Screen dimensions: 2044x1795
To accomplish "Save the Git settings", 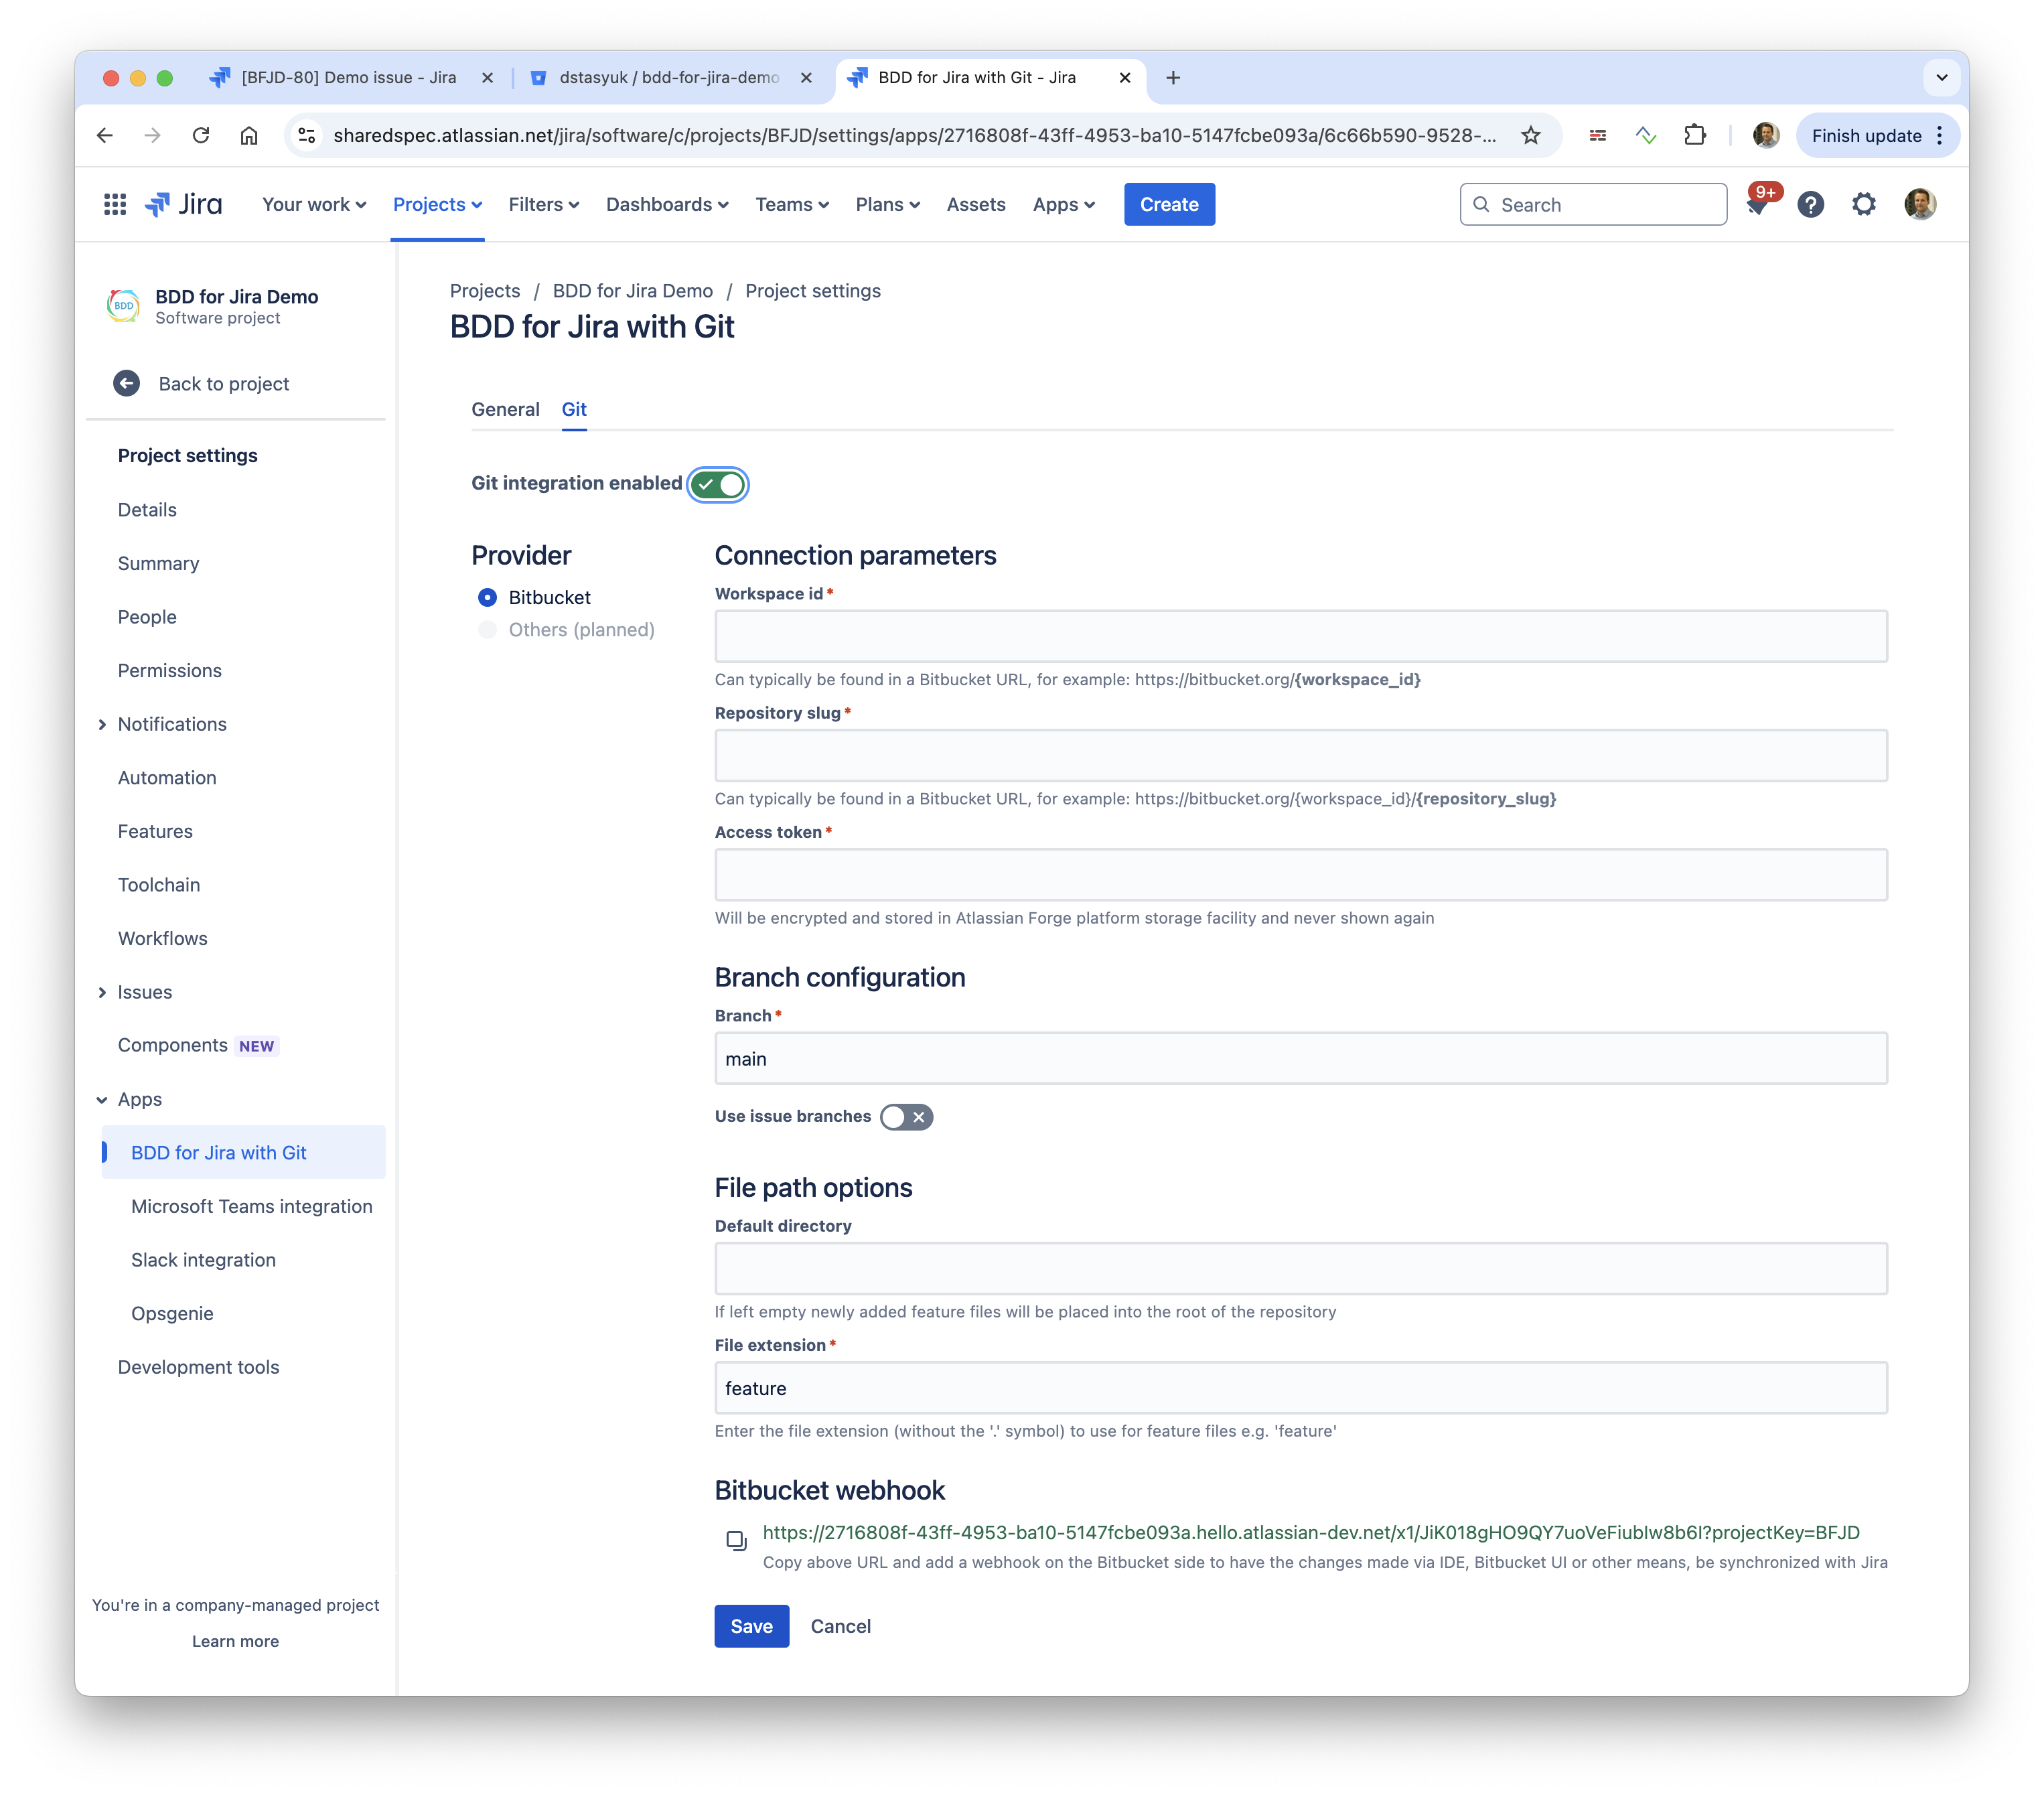I will coord(751,1626).
